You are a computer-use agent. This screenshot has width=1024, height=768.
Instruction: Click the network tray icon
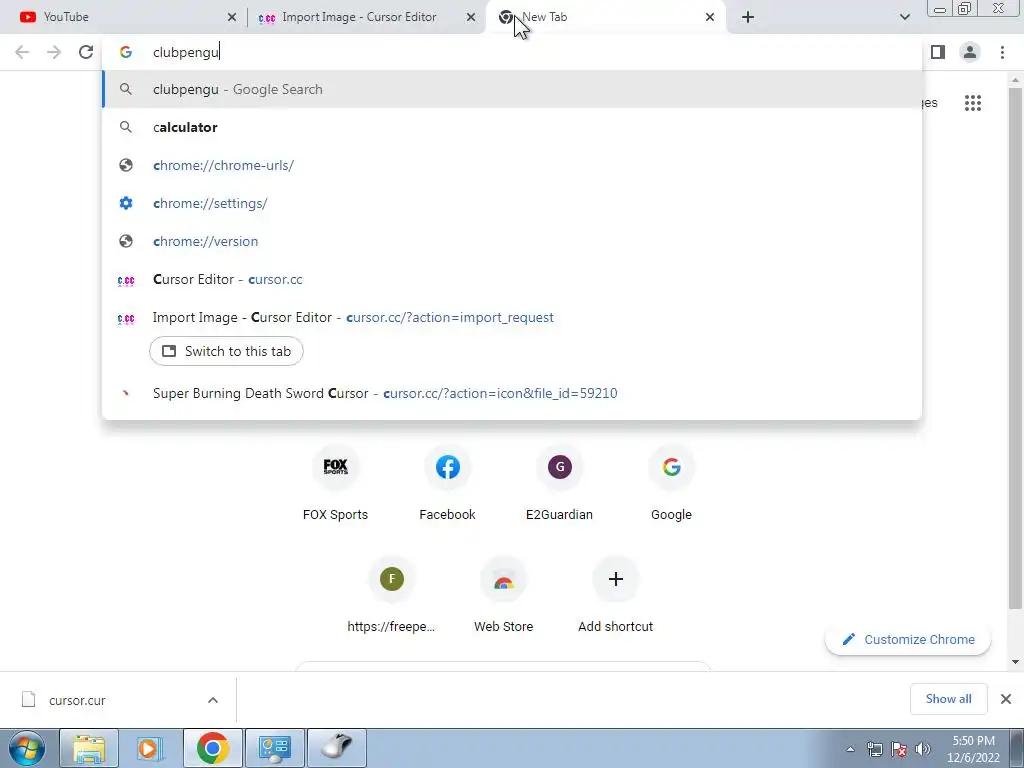coord(874,749)
